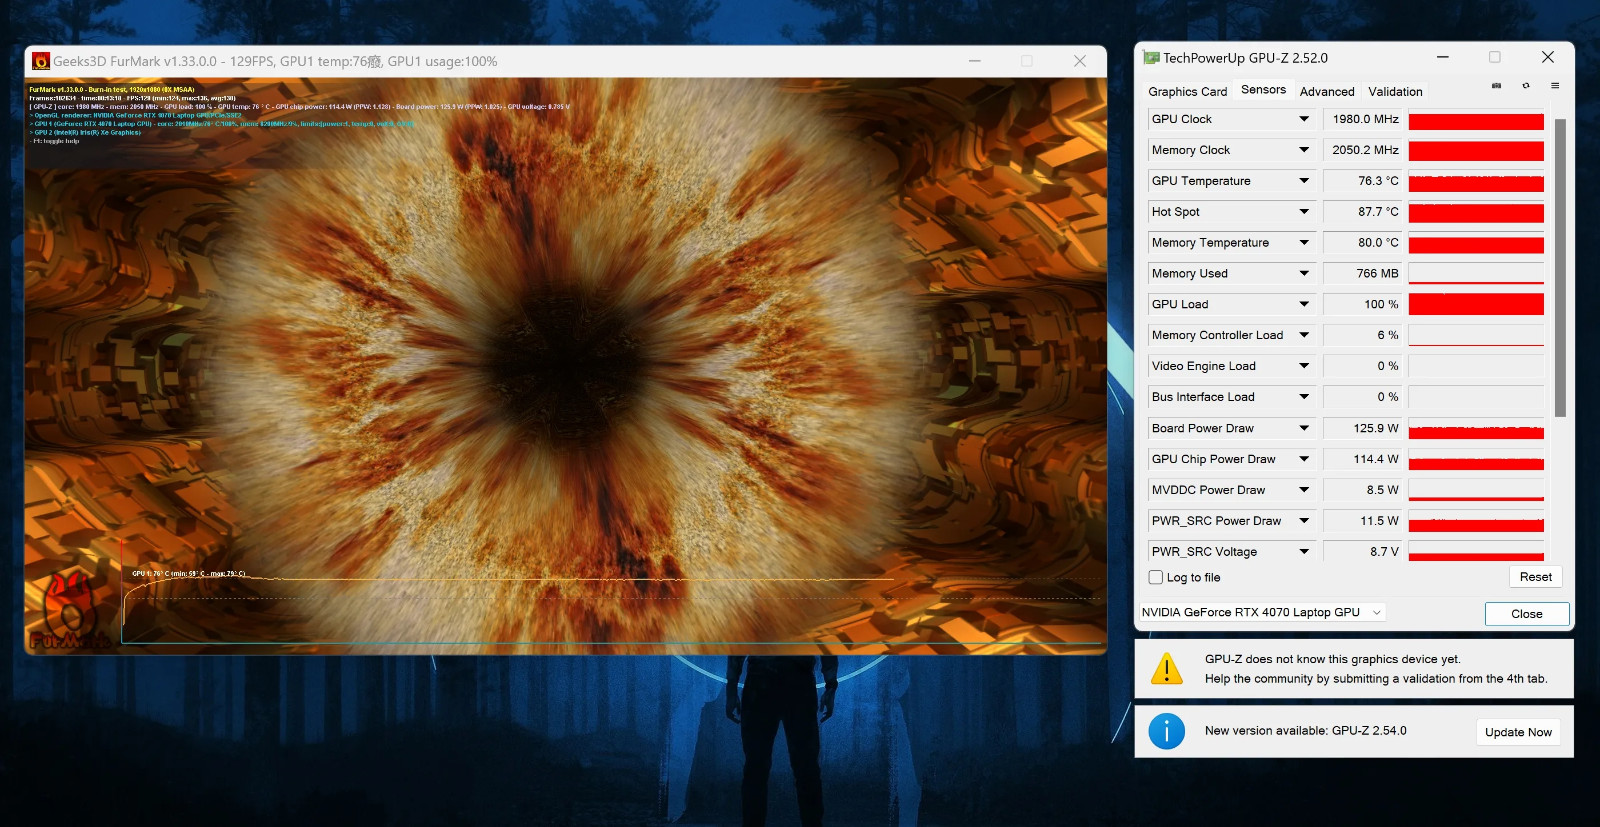Screen dimensions: 1600x827
Task: Click the Memory Used history graph
Action: click(1476, 274)
